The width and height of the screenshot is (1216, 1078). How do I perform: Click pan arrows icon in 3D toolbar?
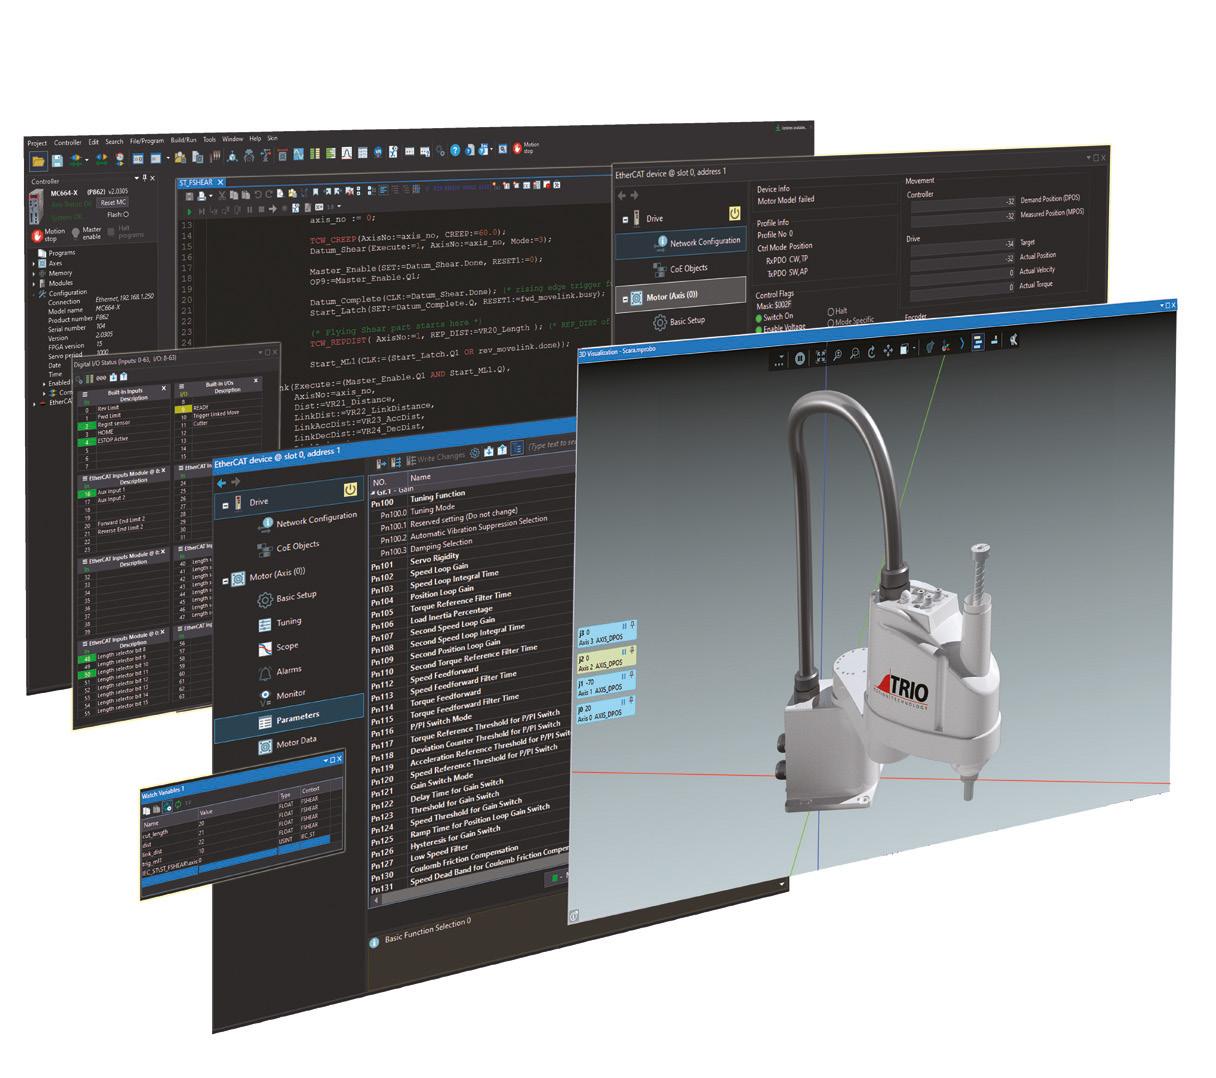(x=888, y=351)
